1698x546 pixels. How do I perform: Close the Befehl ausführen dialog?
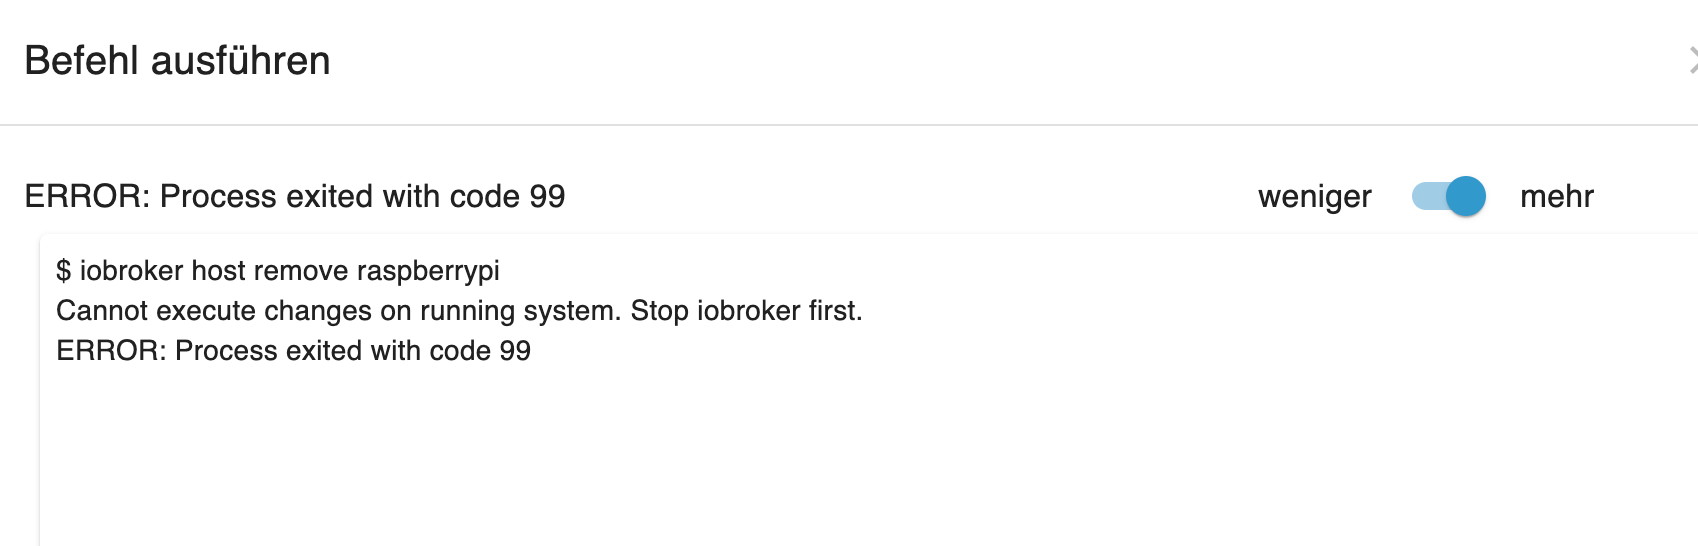tap(1692, 61)
